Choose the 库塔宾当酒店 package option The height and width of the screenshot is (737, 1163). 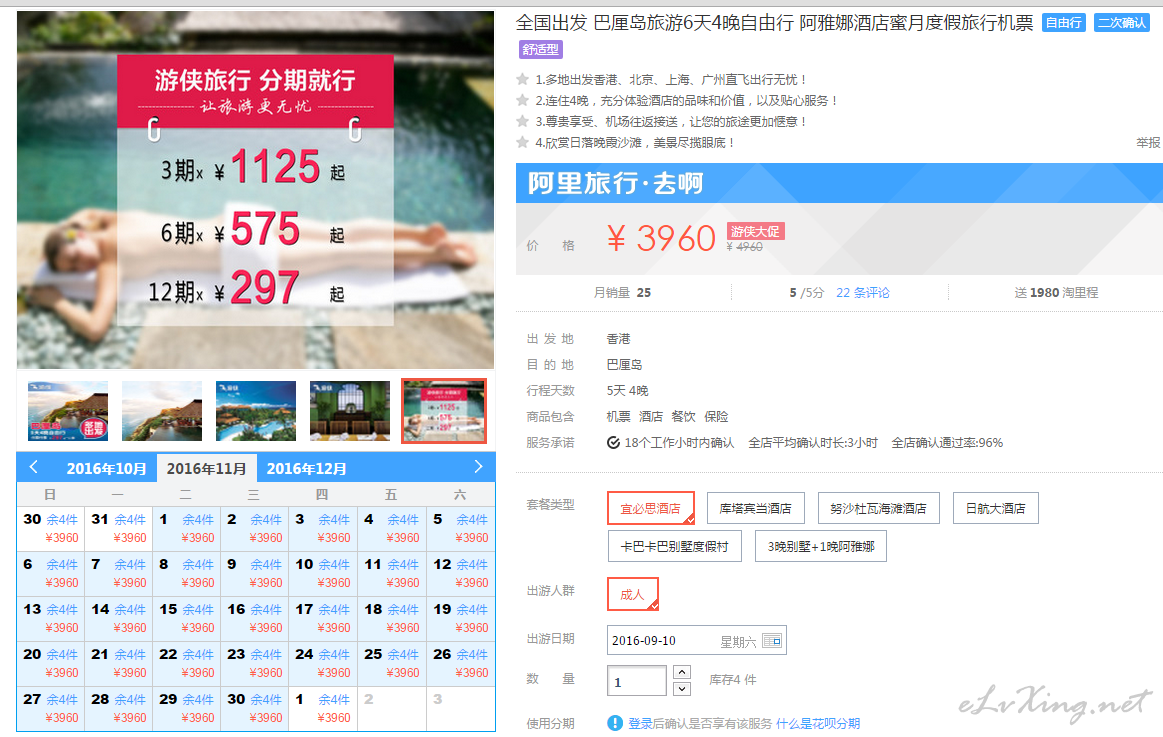pyautogui.click(x=755, y=509)
